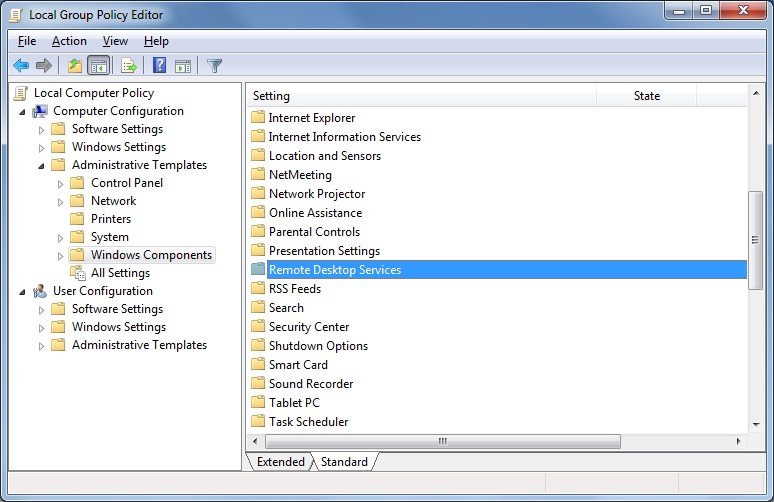Open Help via blue question mark icon
774x502 pixels.
(x=160, y=66)
